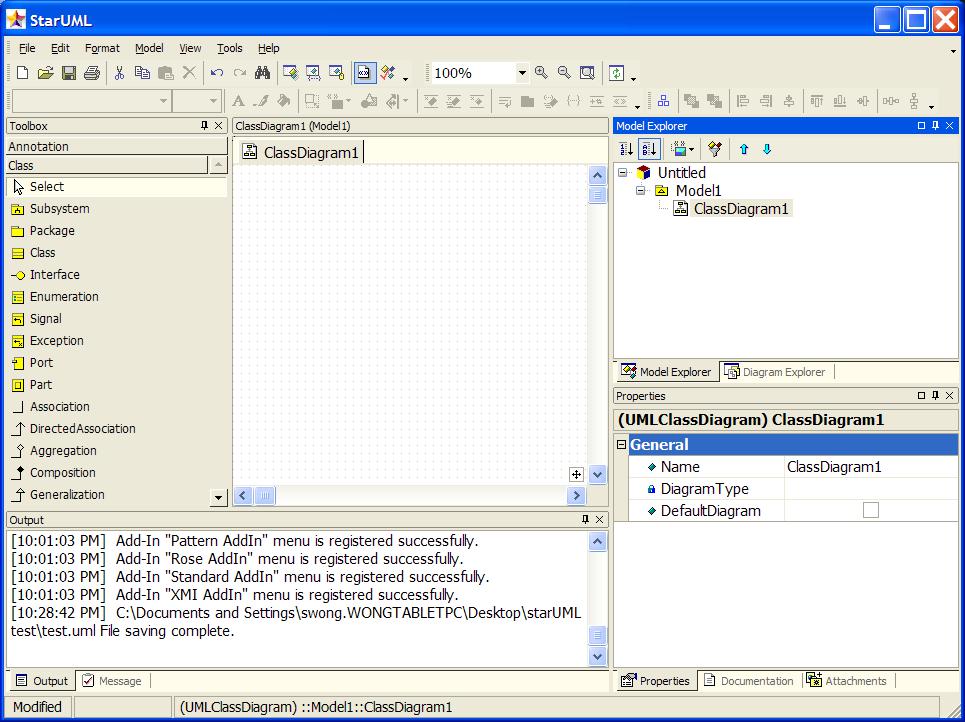Open the Format menu
This screenshot has height=722, width=965.
(102, 48)
